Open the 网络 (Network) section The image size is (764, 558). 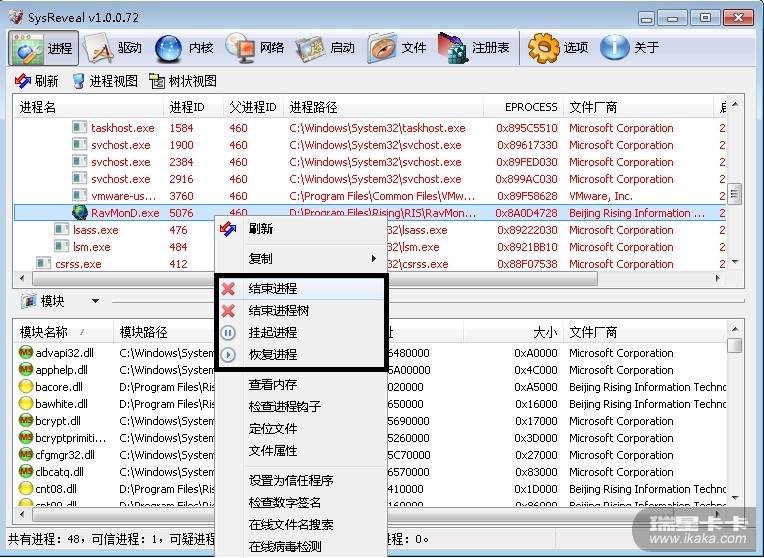255,48
